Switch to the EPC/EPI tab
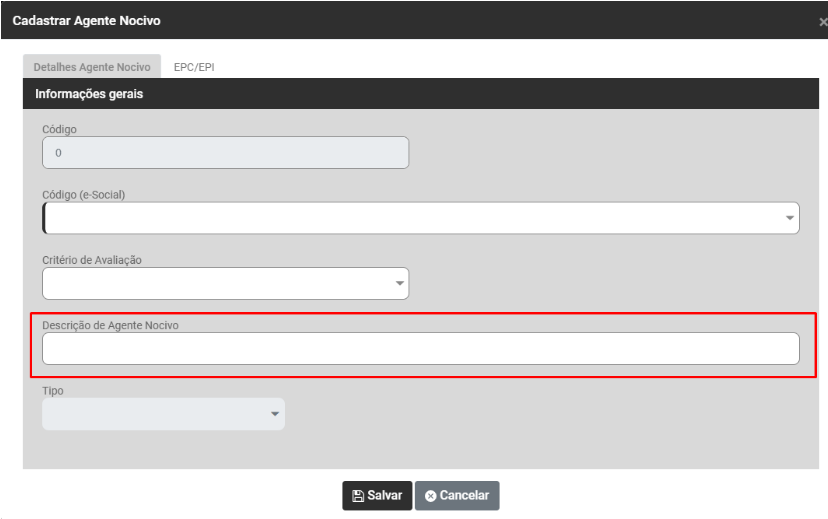This screenshot has height=519, width=828. pyautogui.click(x=194, y=67)
